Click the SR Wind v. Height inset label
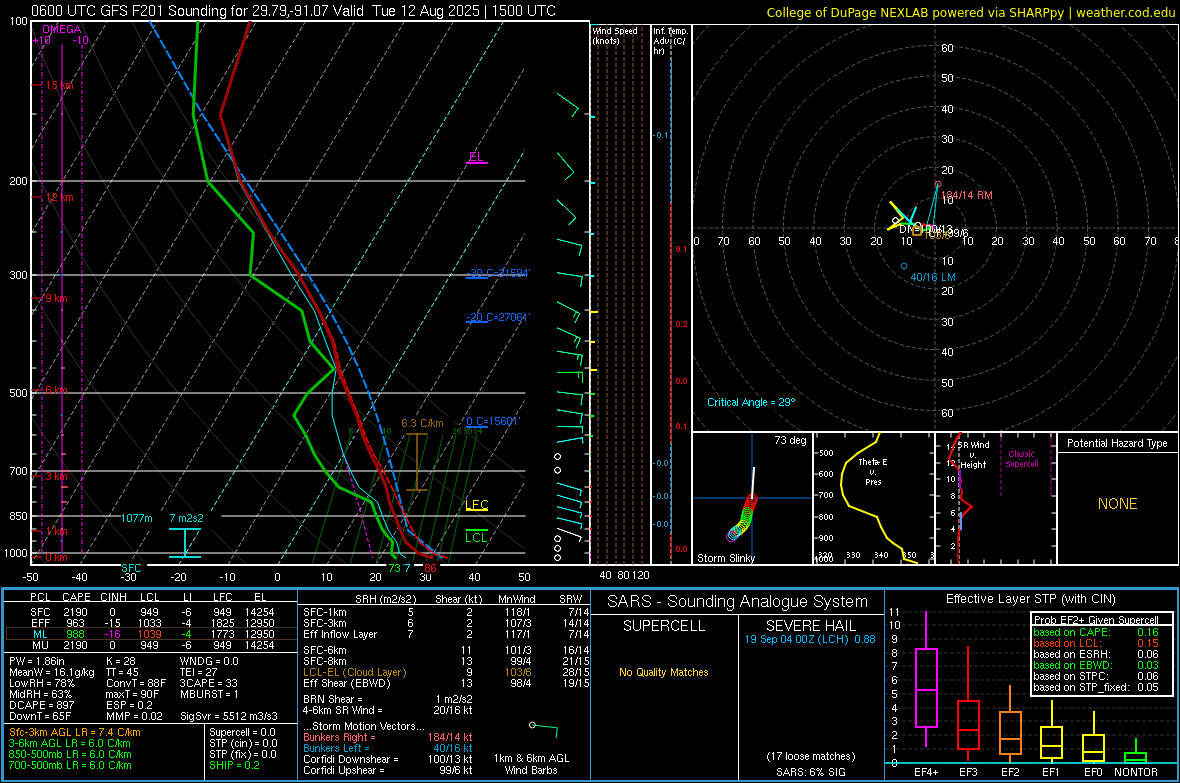The width and height of the screenshot is (1180, 783). click(x=973, y=455)
